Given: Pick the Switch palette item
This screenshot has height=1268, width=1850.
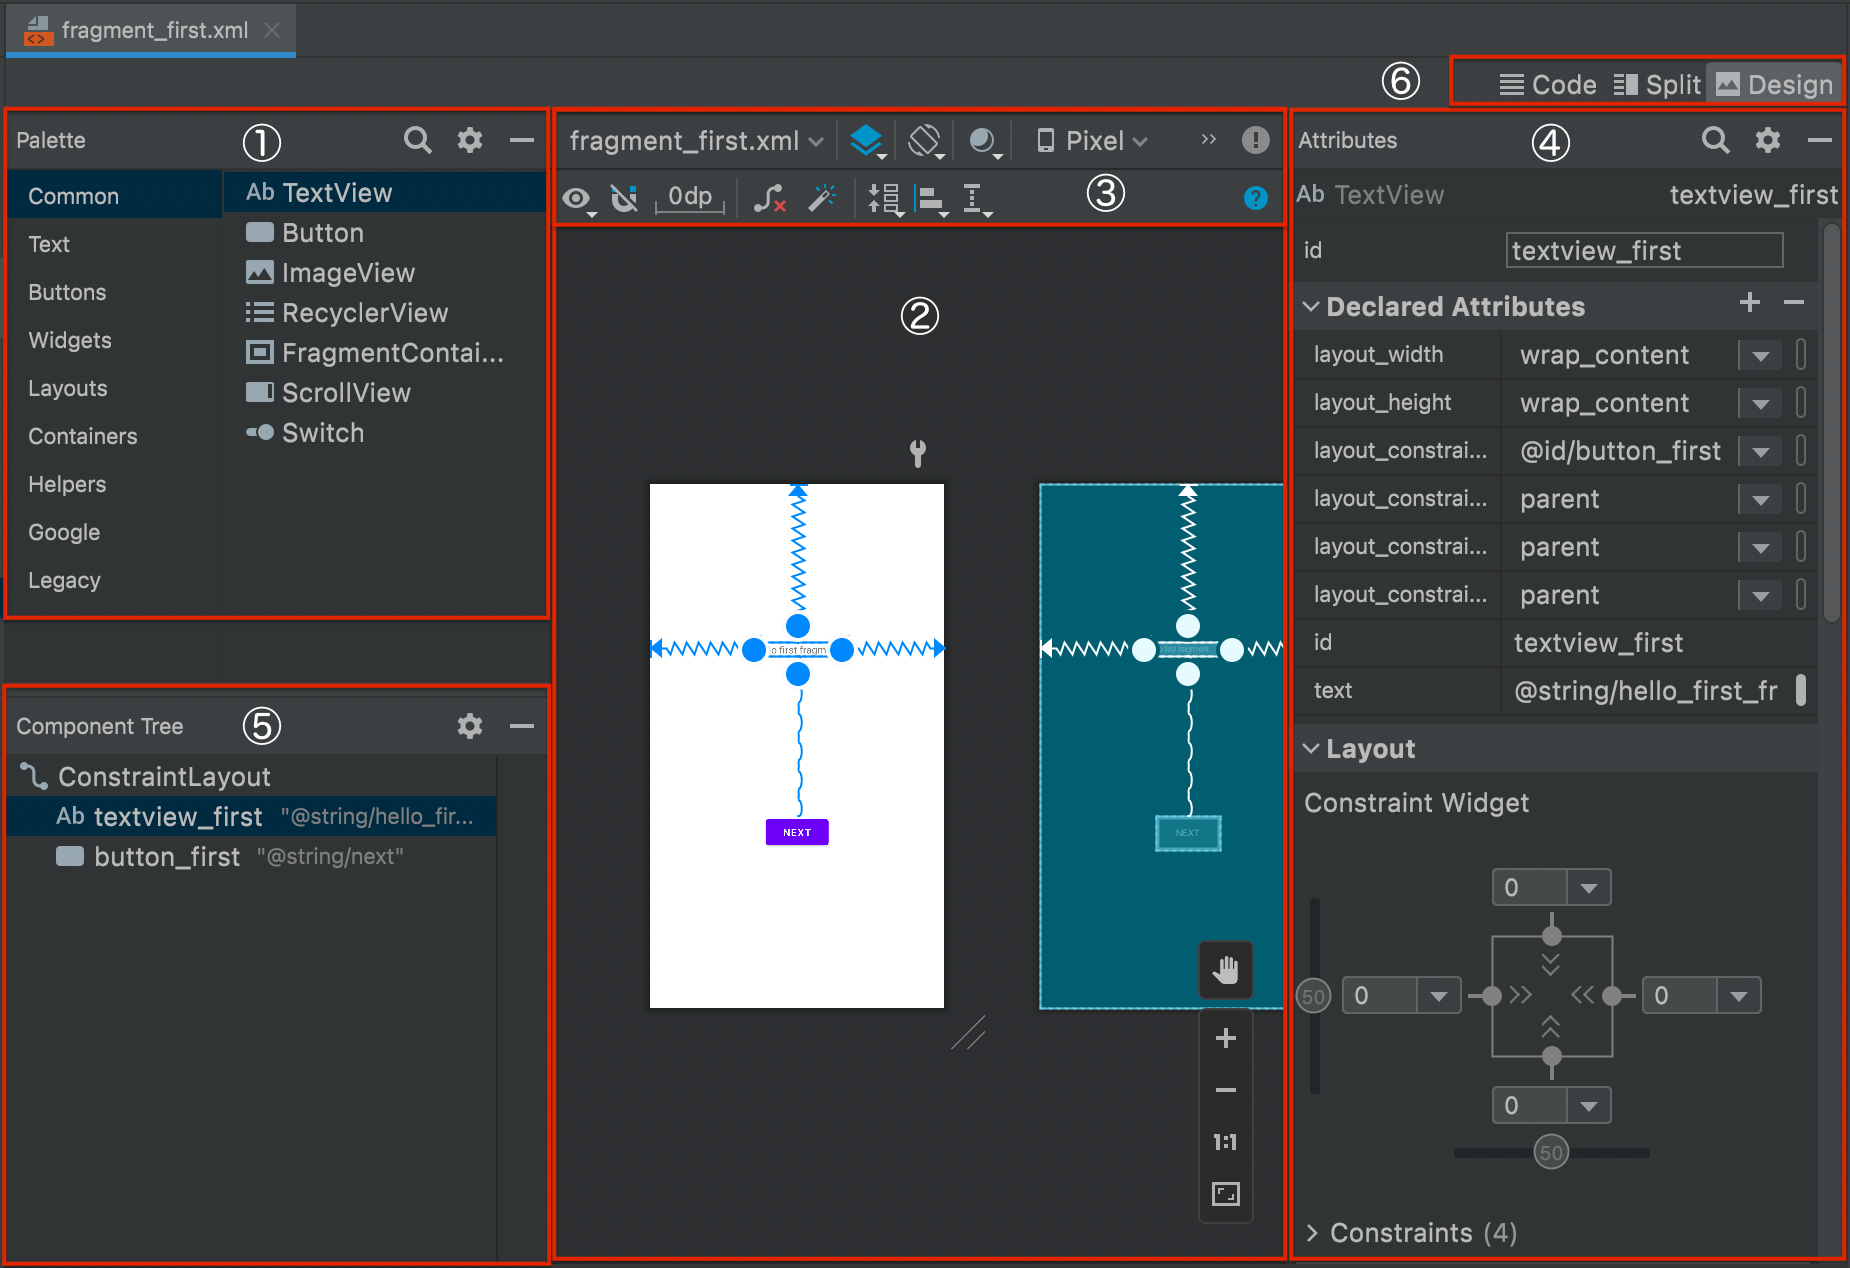Looking at the screenshot, I should point(384,433).
